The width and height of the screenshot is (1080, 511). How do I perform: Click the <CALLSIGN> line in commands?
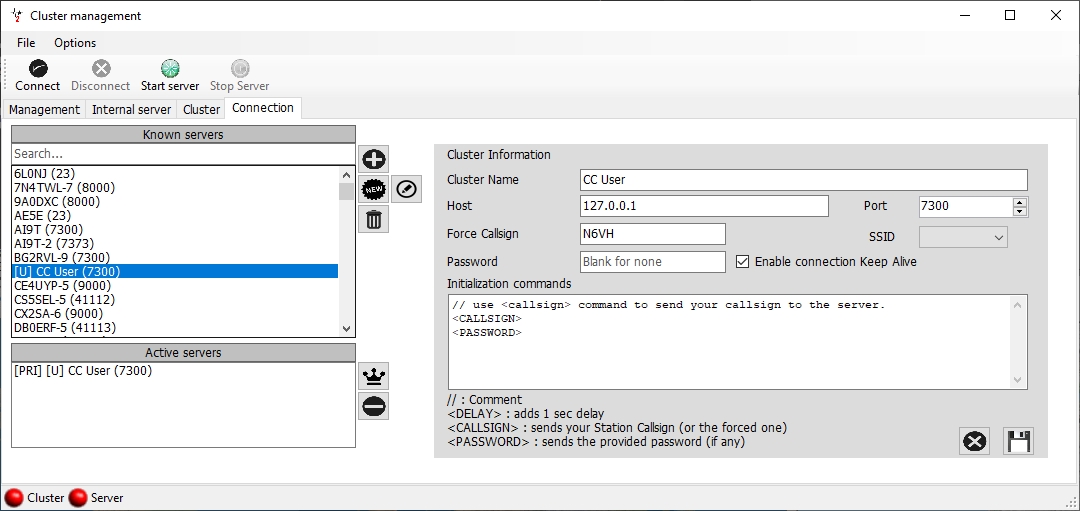pyautogui.click(x=487, y=319)
